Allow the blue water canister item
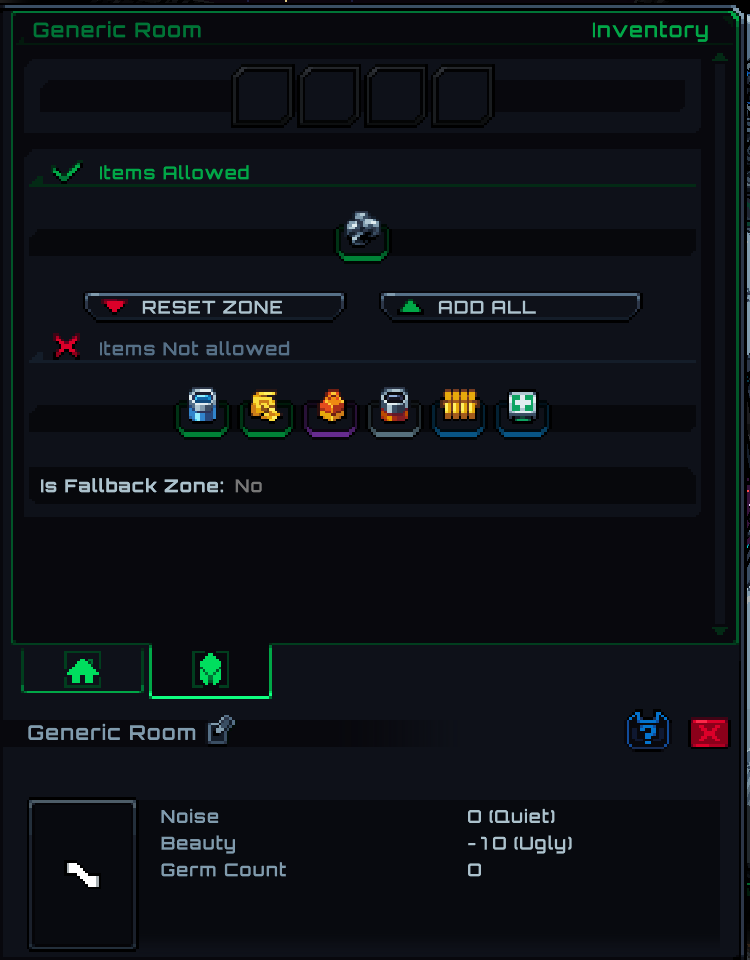750x960 pixels. tap(203, 411)
